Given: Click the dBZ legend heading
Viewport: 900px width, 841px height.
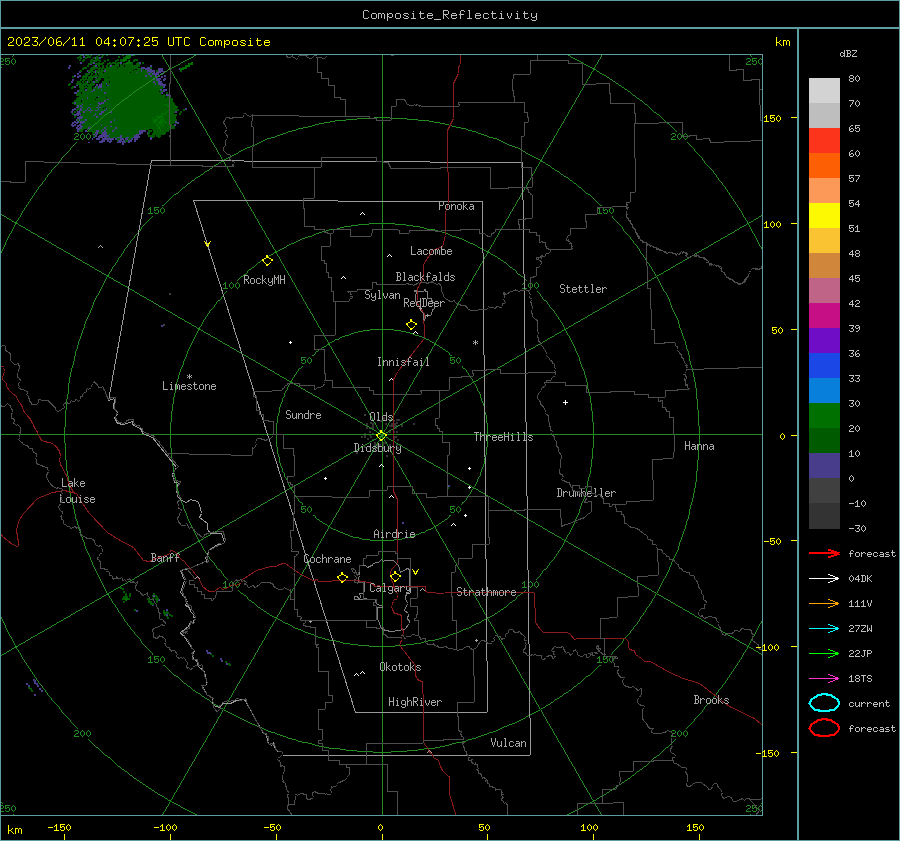Looking at the screenshot, I should click(848, 53).
